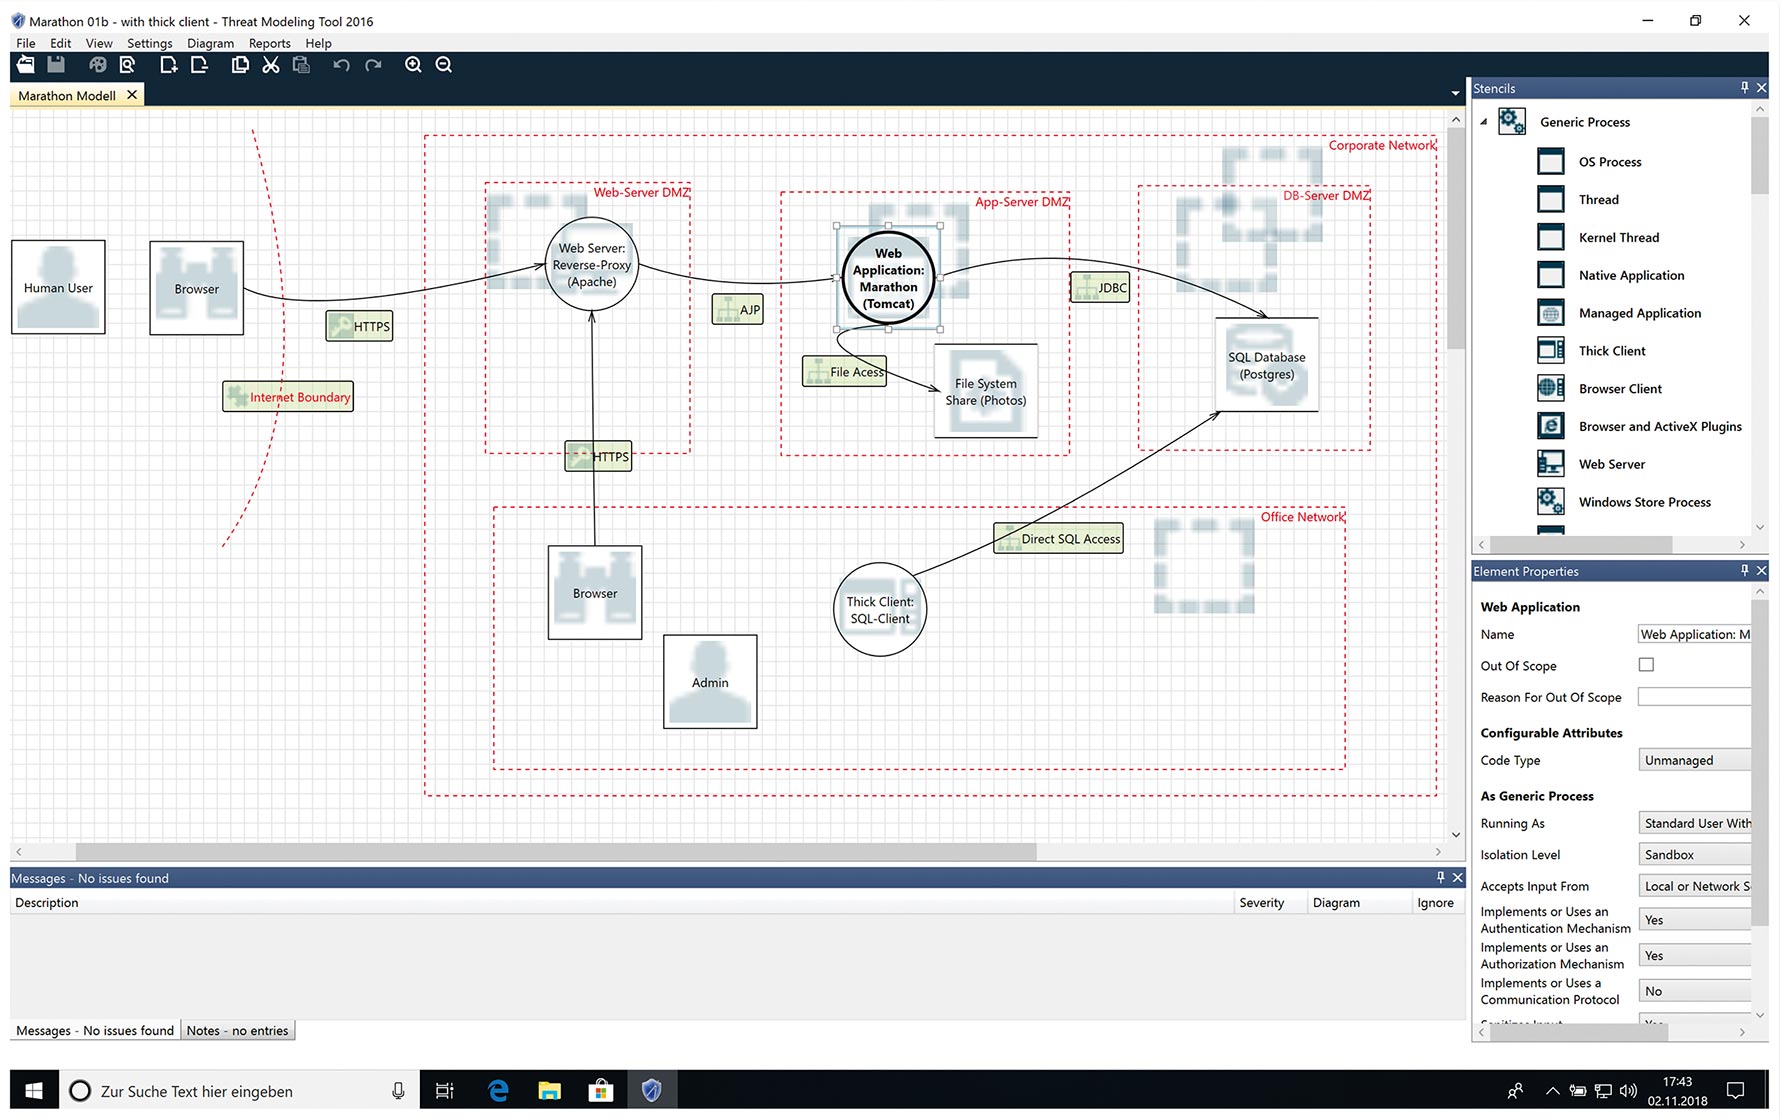Open the Accepts Input From dropdown

tap(1695, 886)
